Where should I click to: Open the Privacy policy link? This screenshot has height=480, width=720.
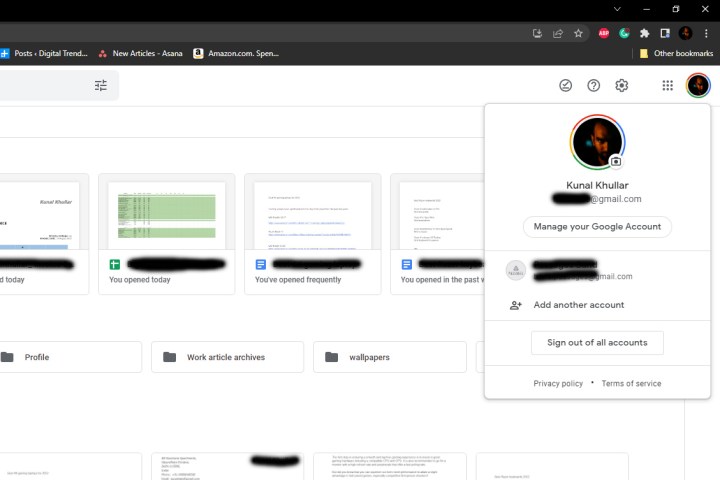tap(558, 383)
